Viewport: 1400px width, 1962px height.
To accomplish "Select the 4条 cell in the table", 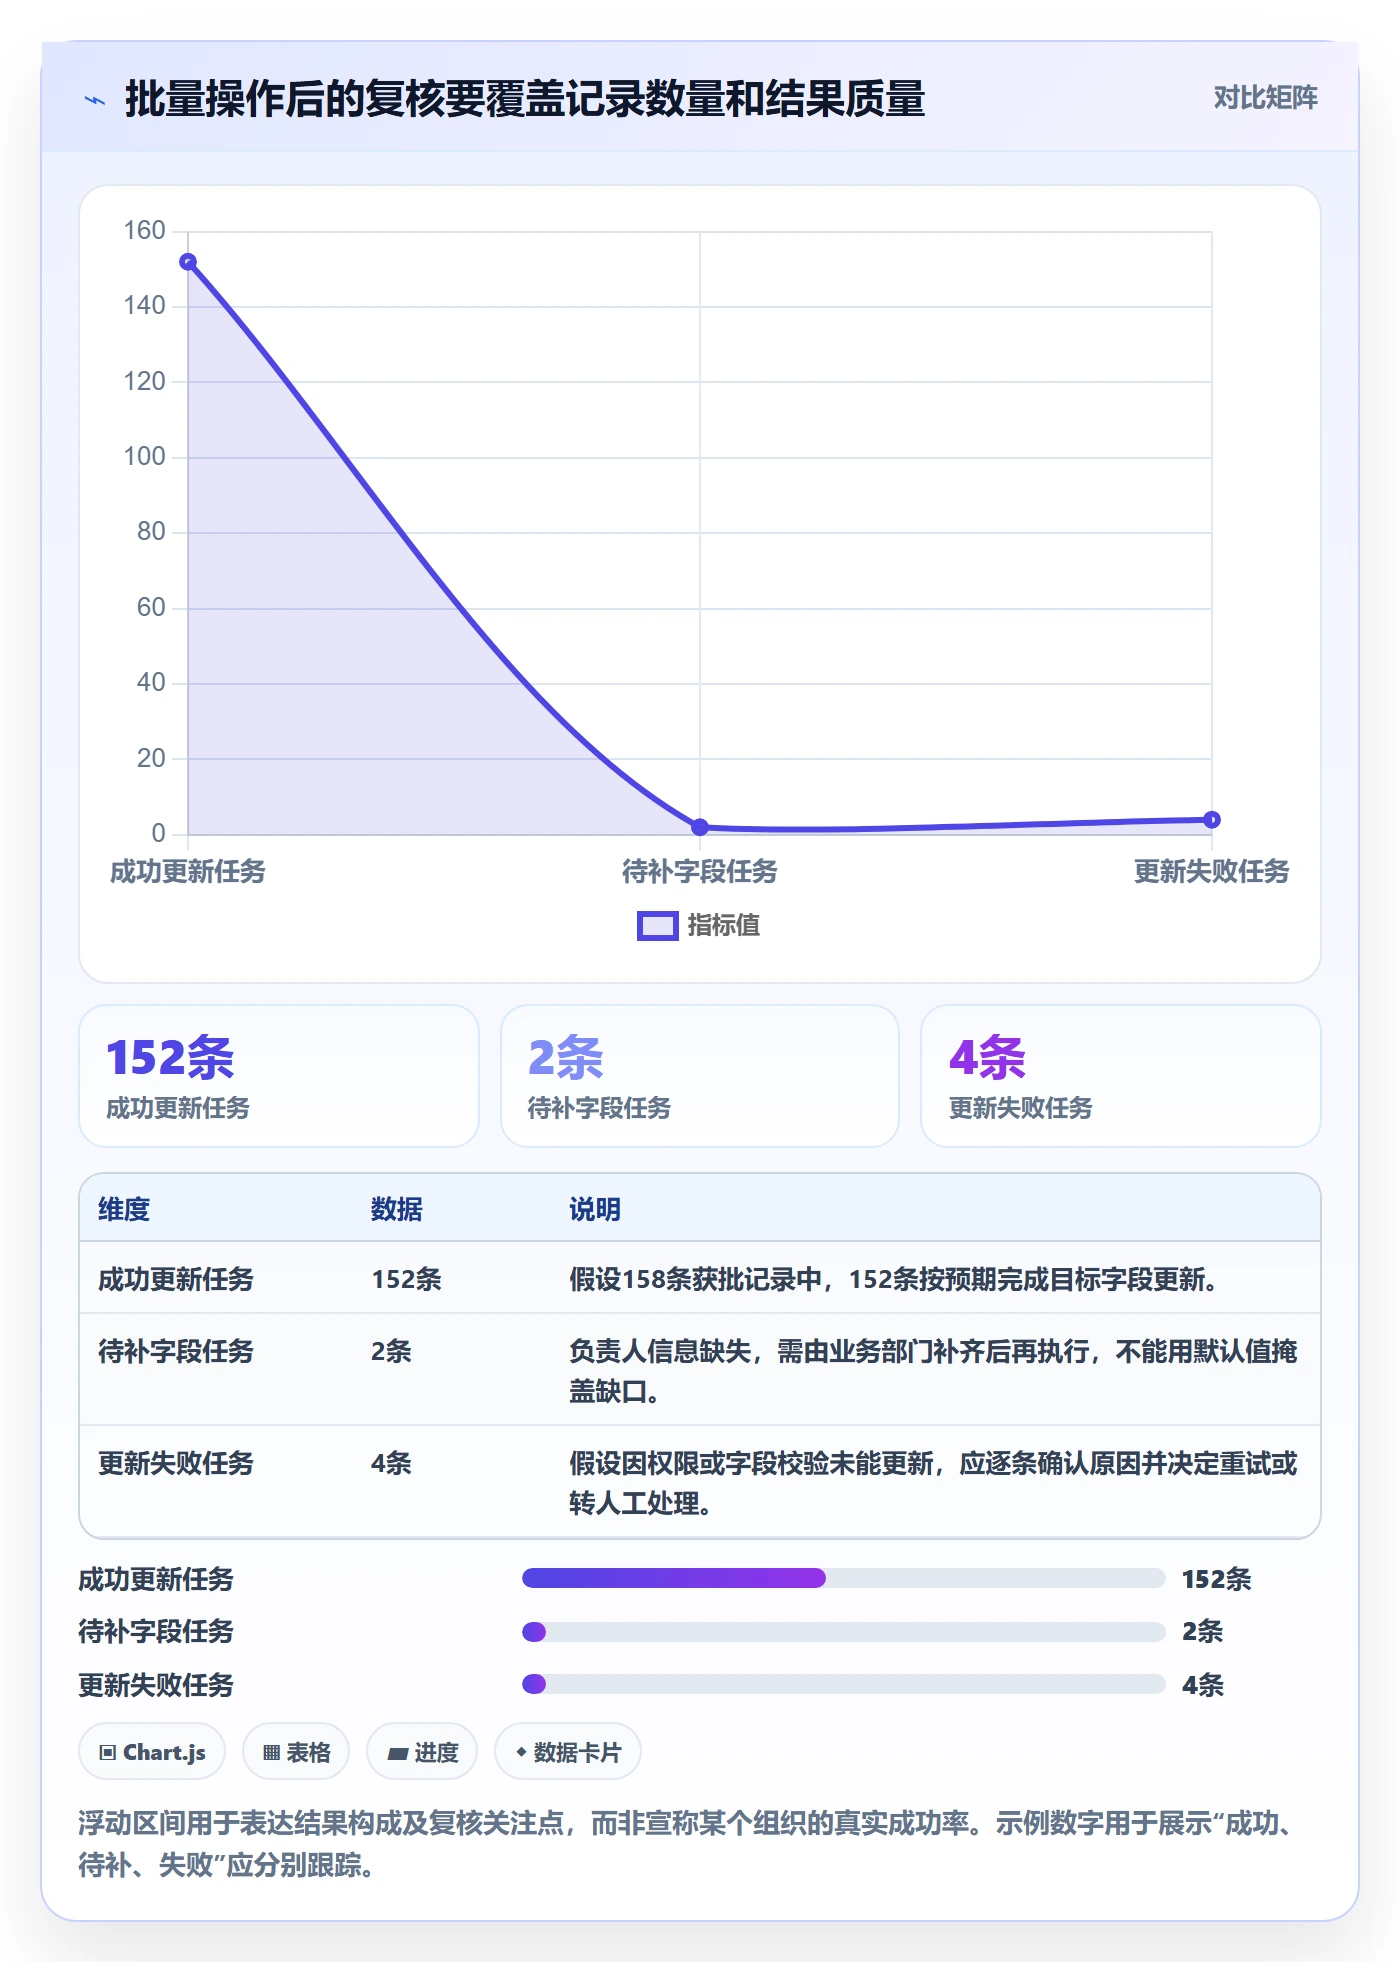I will click(391, 1464).
